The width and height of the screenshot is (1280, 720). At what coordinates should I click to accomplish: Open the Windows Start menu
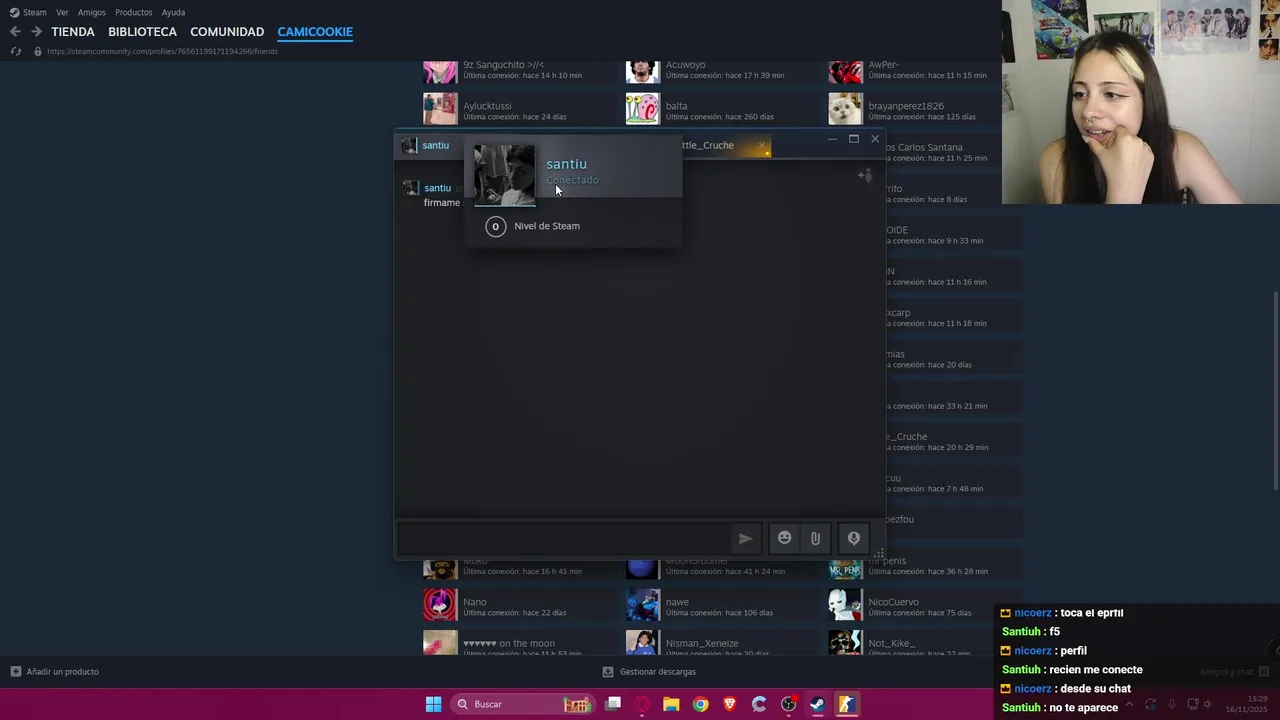click(x=433, y=704)
